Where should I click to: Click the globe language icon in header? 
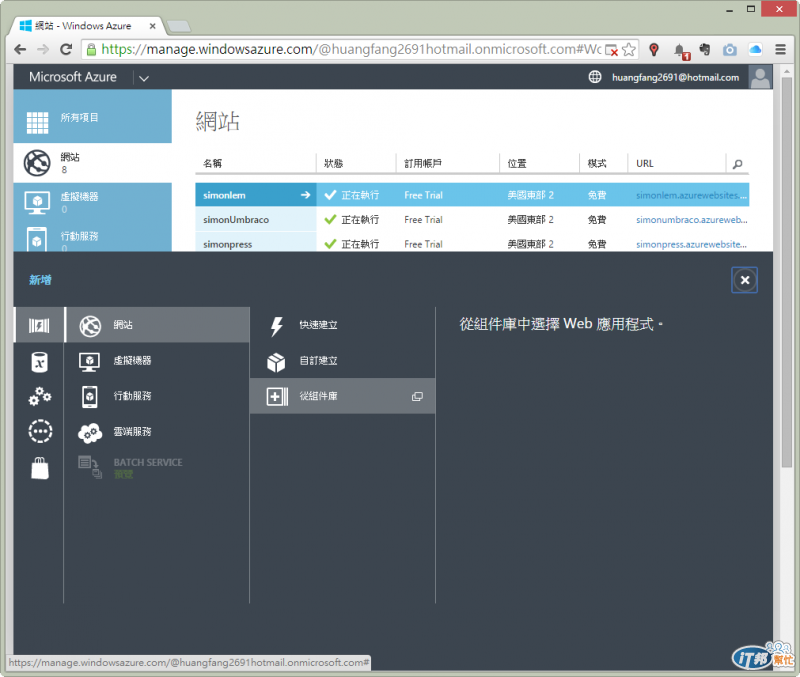point(595,77)
